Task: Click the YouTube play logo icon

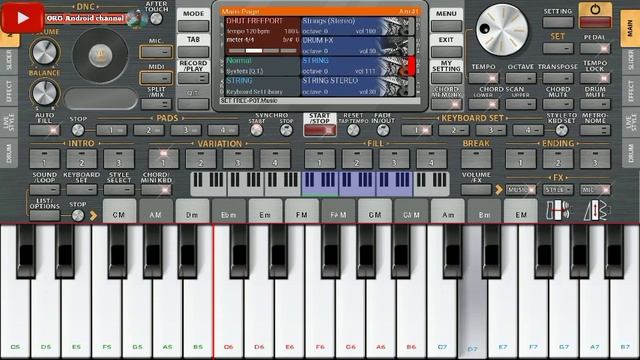Action: (23, 18)
